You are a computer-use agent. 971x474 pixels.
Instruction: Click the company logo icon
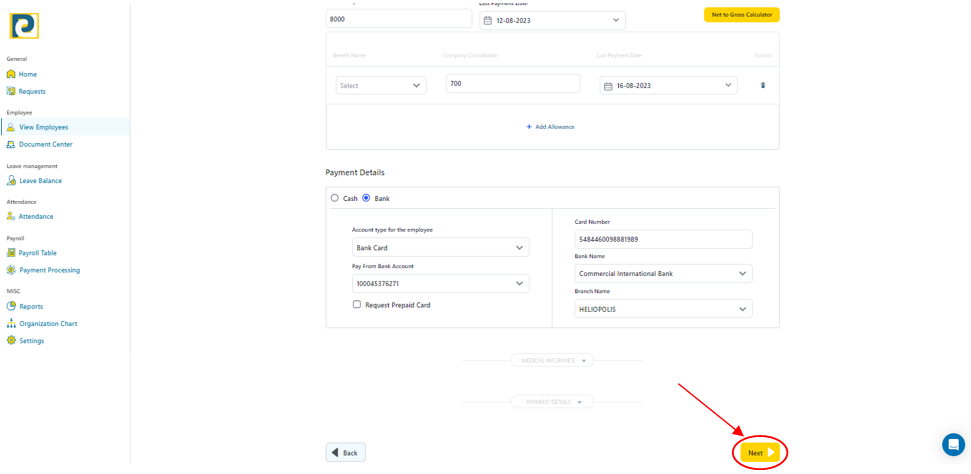(24, 25)
